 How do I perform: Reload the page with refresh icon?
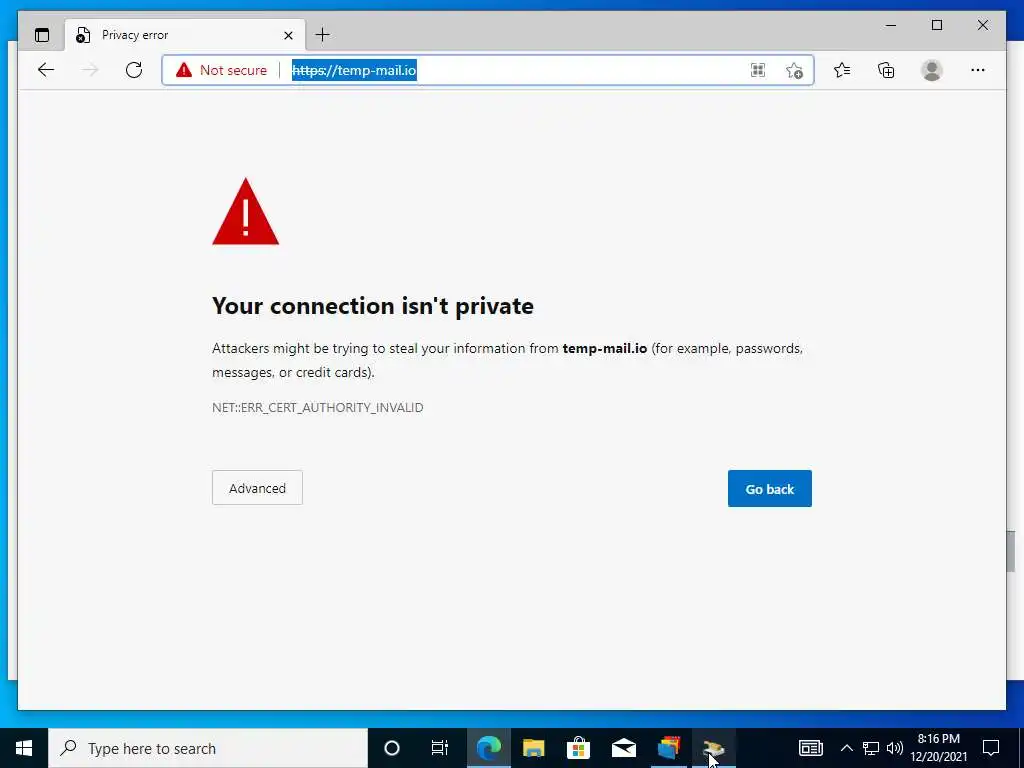pos(134,70)
